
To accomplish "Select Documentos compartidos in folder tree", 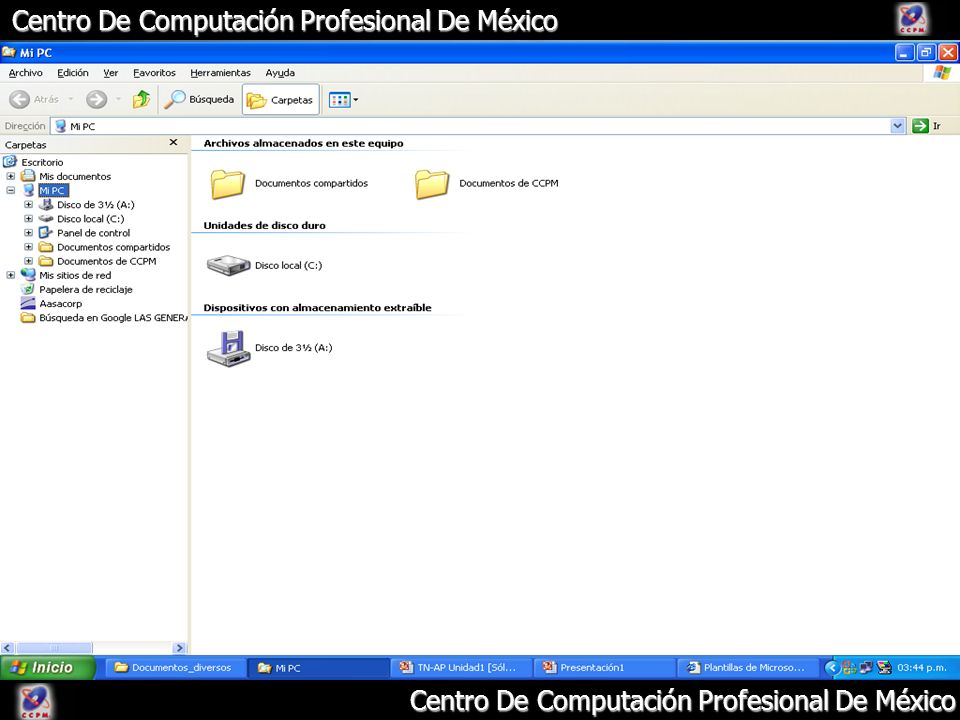I will [x=113, y=247].
